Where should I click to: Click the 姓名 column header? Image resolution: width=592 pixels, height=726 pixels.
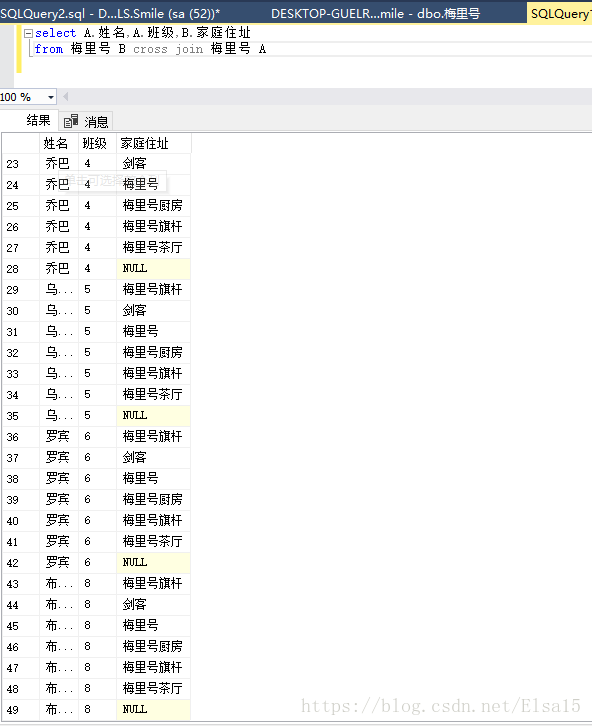[59, 144]
